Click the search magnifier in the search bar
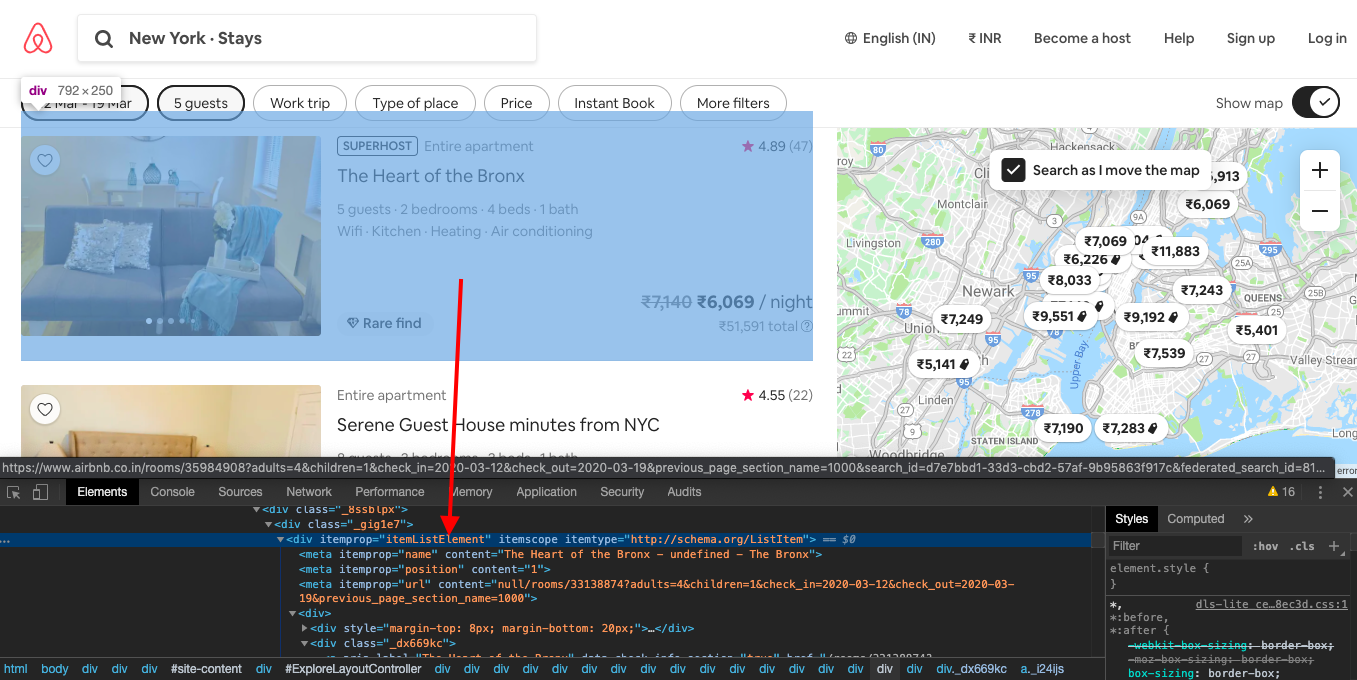This screenshot has width=1357, height=680. coord(104,38)
